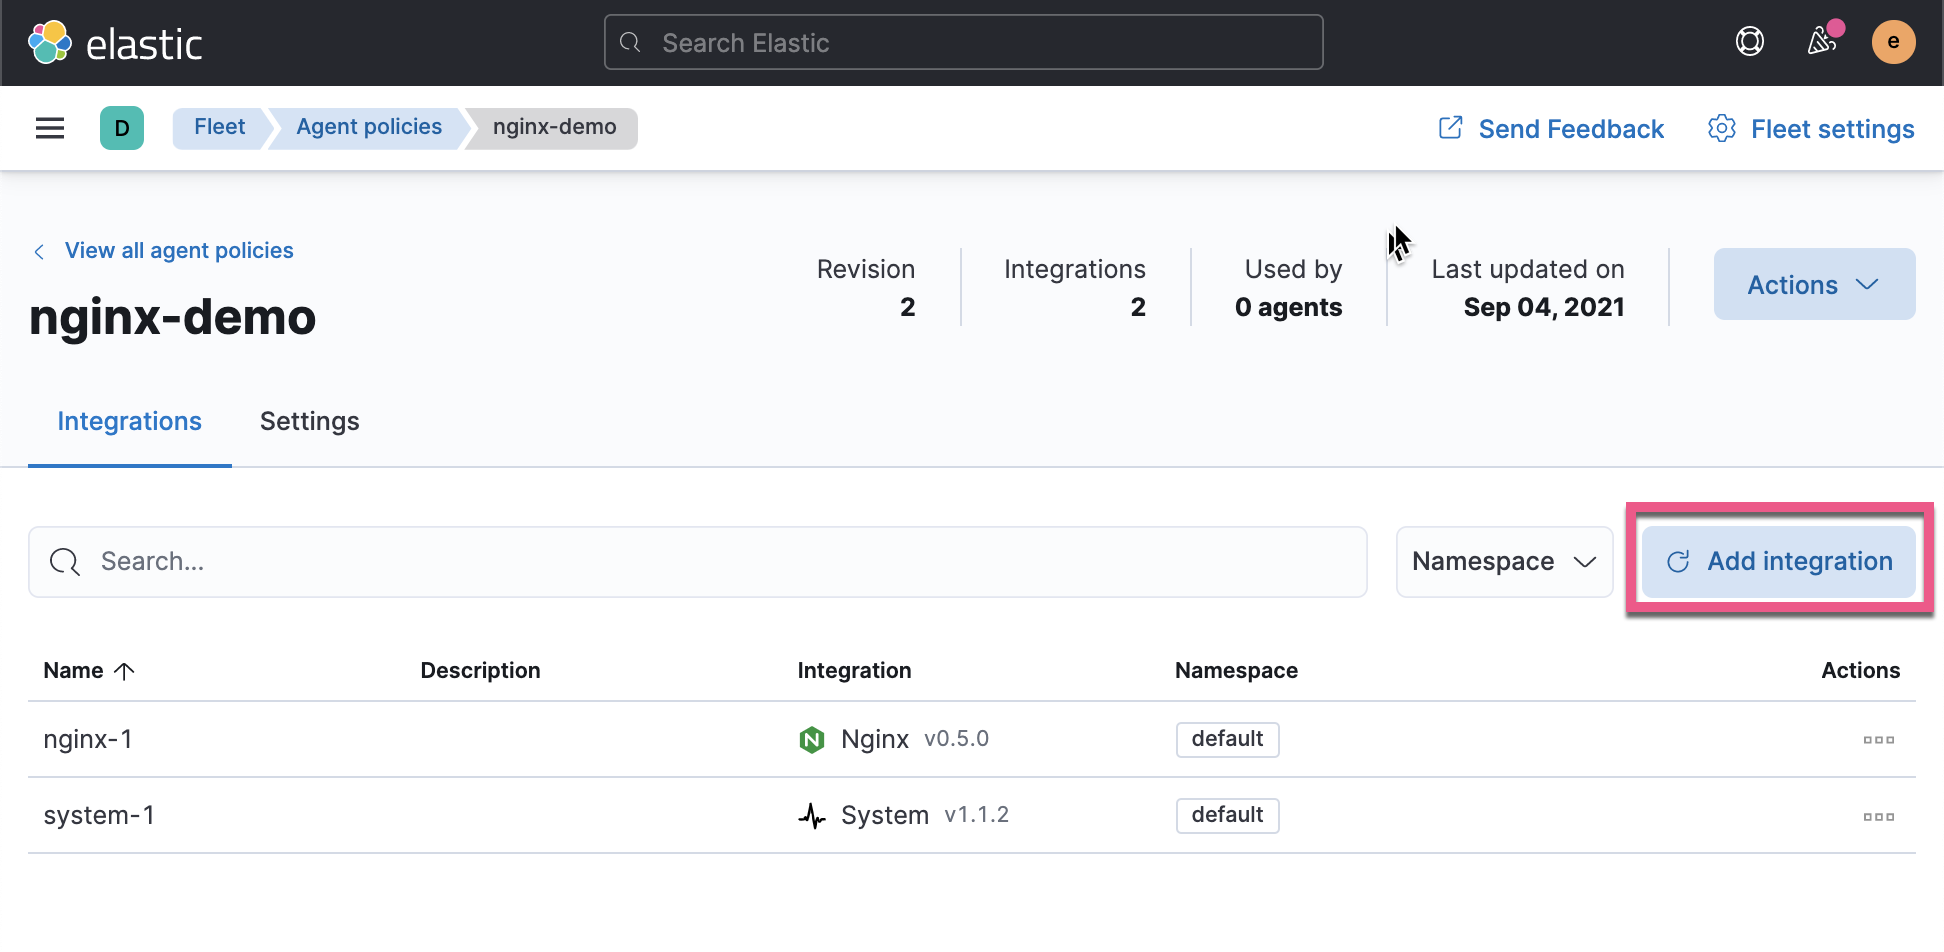The height and width of the screenshot is (952, 1944).
Task: Click the magnifier icon in Search Elastic
Action: pyautogui.click(x=630, y=42)
